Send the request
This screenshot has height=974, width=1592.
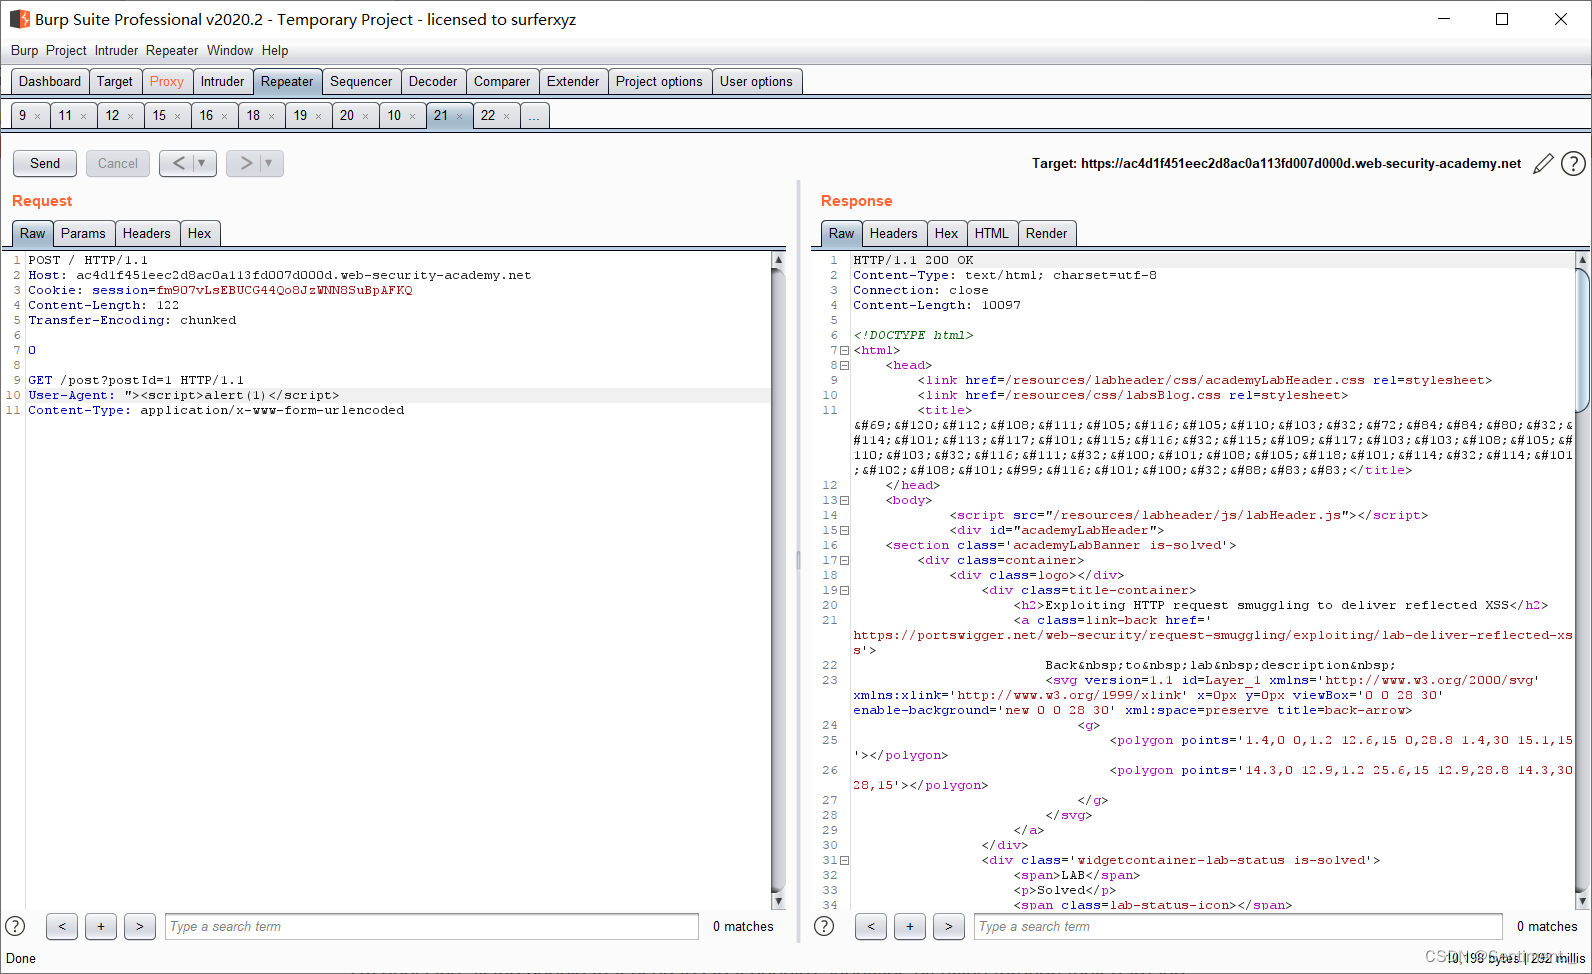tap(45, 163)
